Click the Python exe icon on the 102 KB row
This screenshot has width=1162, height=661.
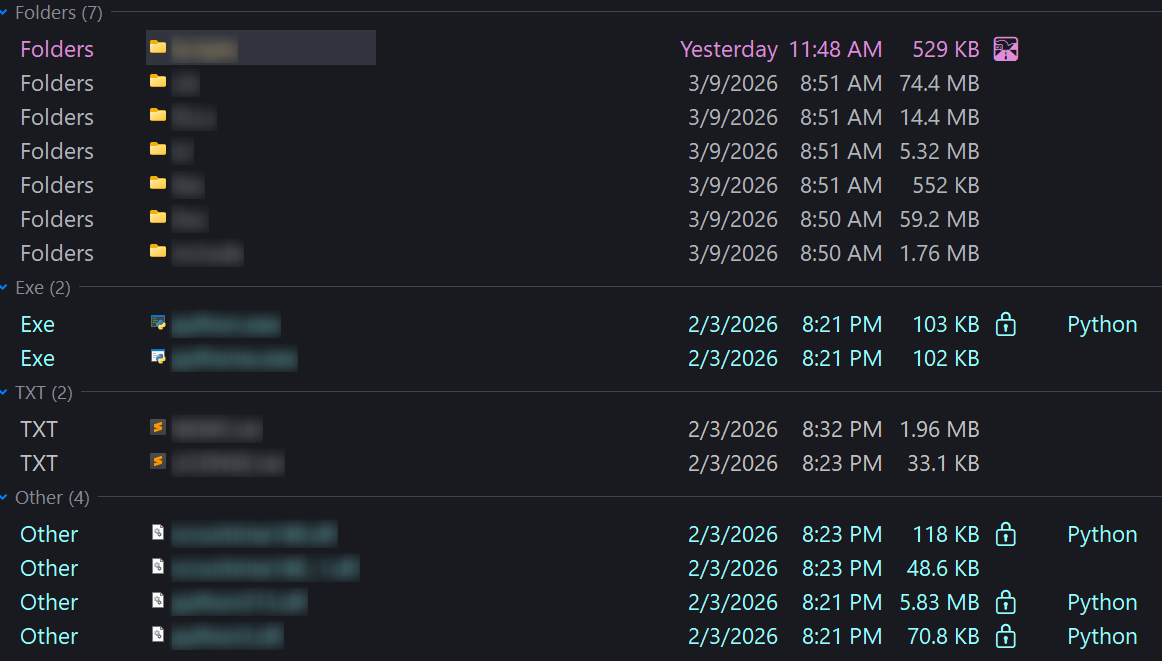click(158, 356)
